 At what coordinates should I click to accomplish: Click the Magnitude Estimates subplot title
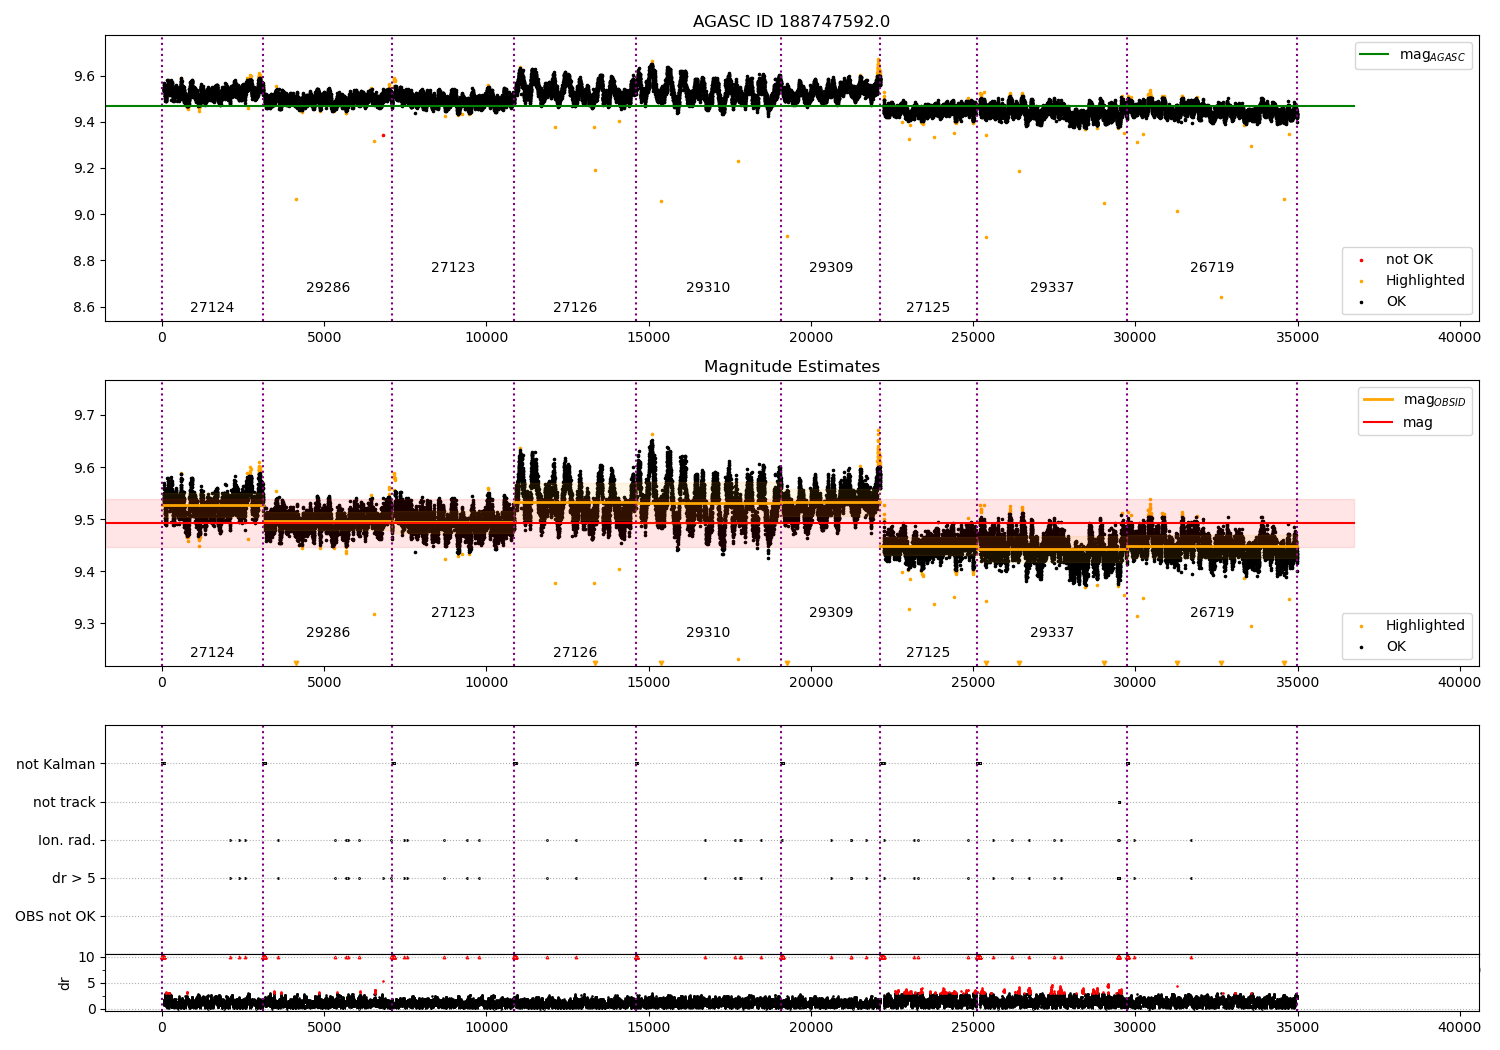pos(791,367)
